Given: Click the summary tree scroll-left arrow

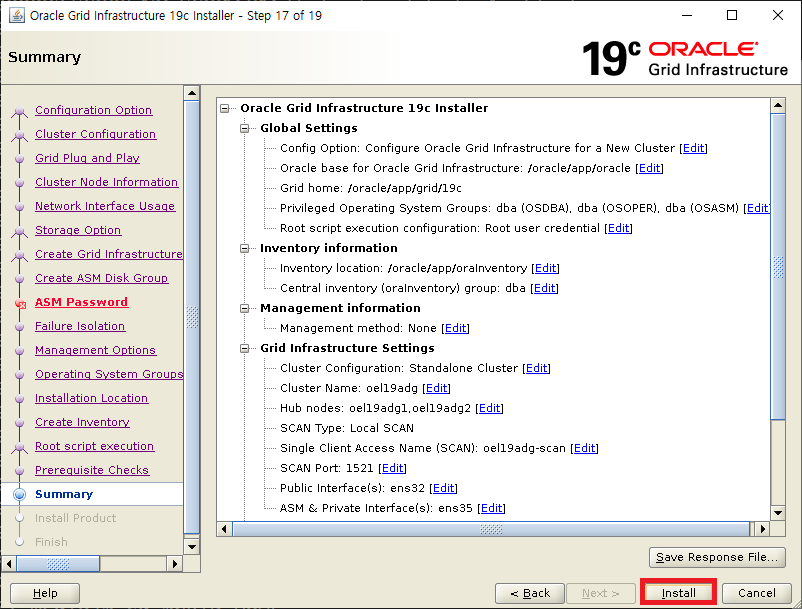Looking at the screenshot, I should [224, 529].
